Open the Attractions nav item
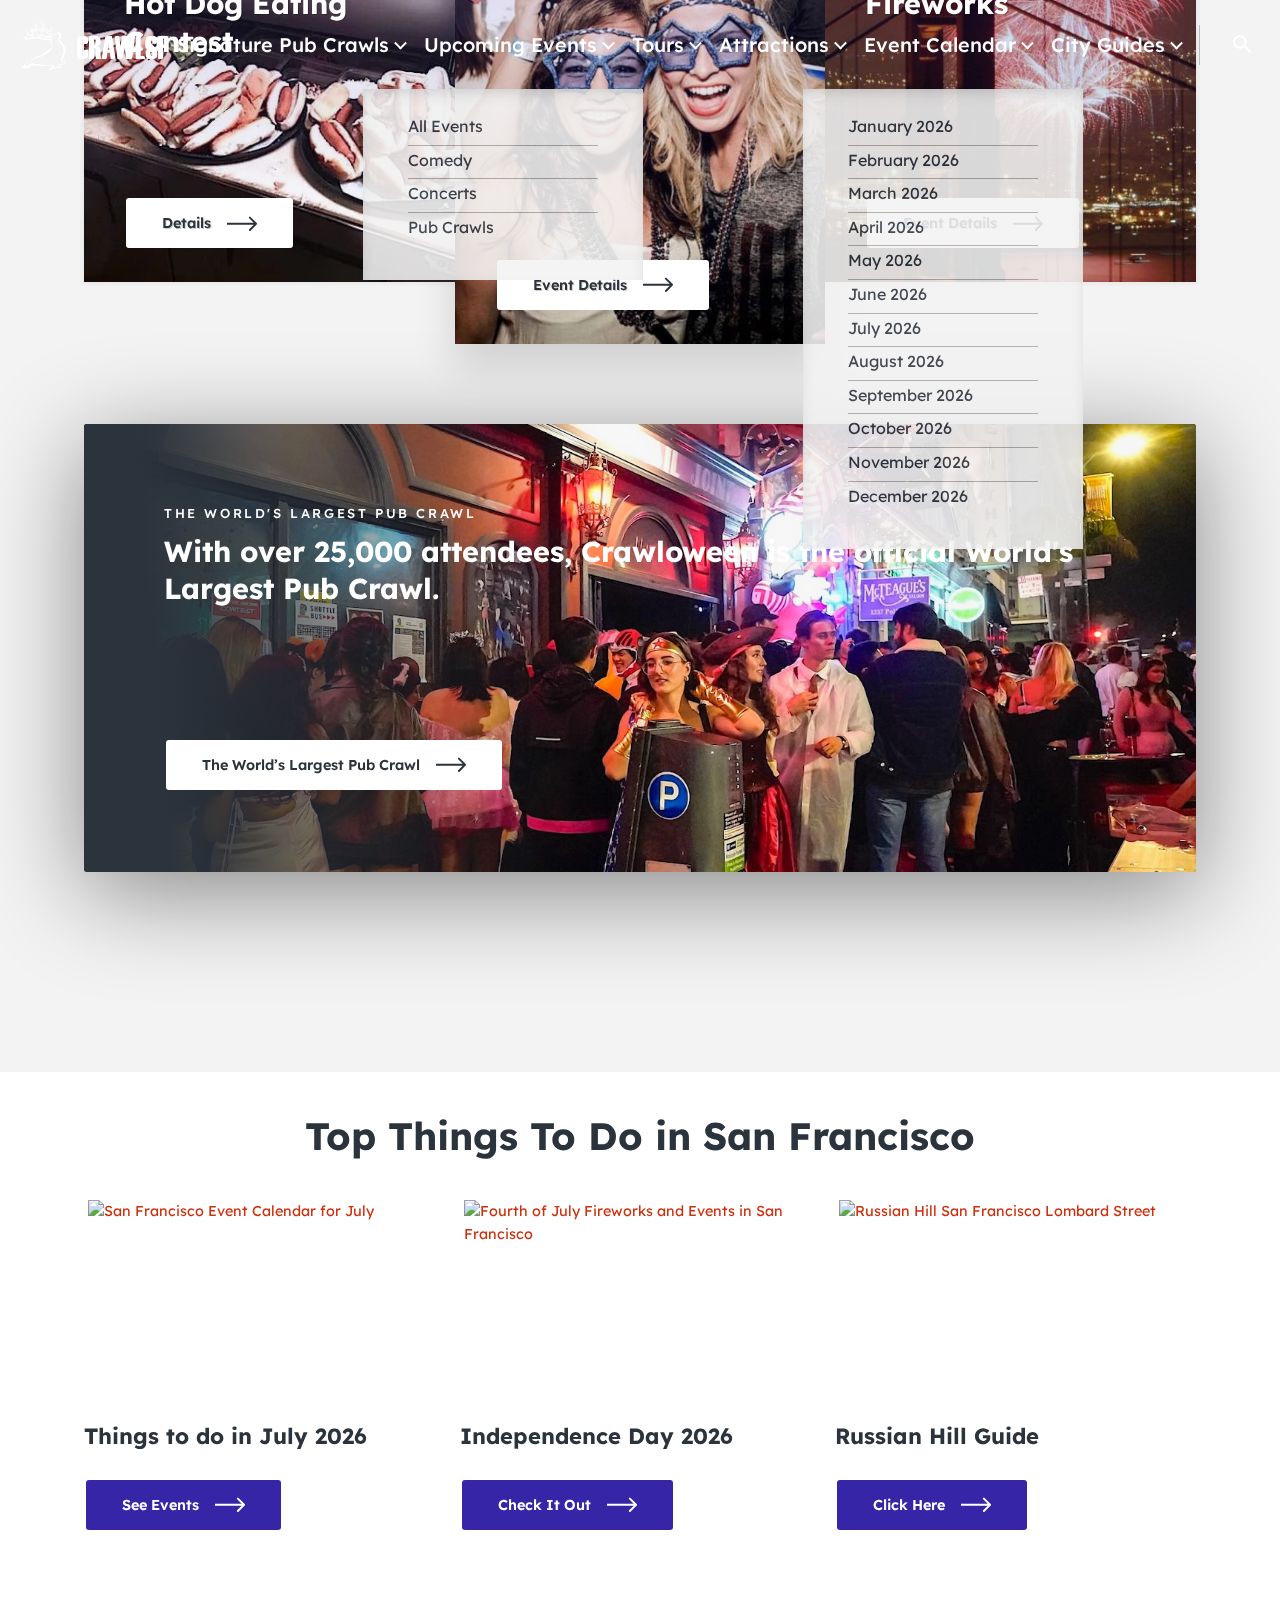Viewport: 1280px width, 1615px height. (773, 45)
